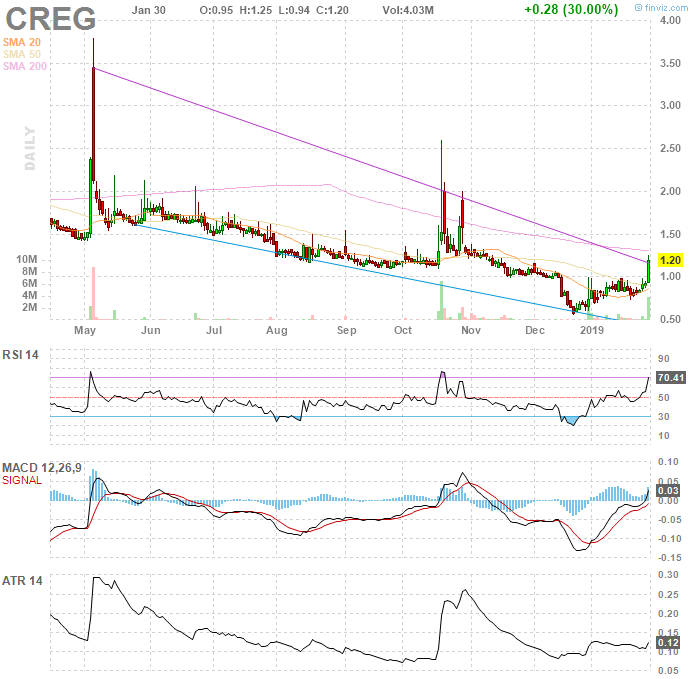Click the 6M volume axis label

coord(29,283)
